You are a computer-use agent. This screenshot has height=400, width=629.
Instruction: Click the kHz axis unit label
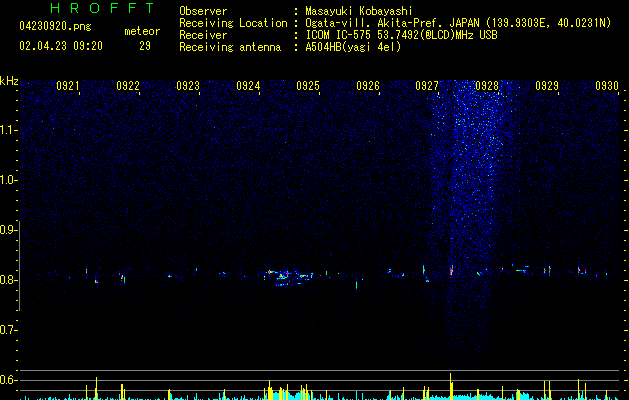click(9, 81)
